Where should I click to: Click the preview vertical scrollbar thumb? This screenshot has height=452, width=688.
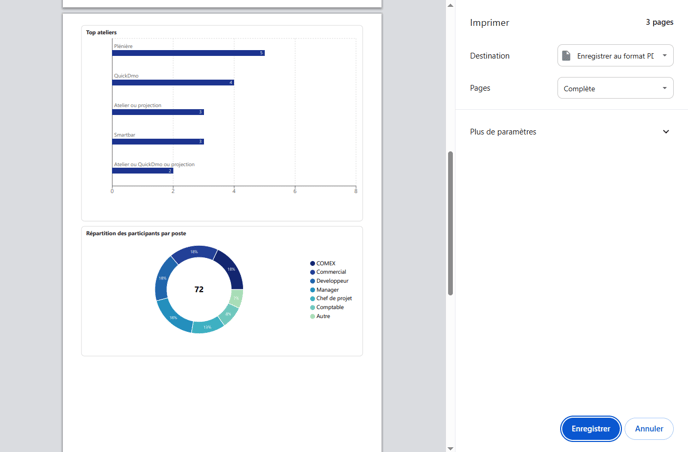[x=450, y=223]
